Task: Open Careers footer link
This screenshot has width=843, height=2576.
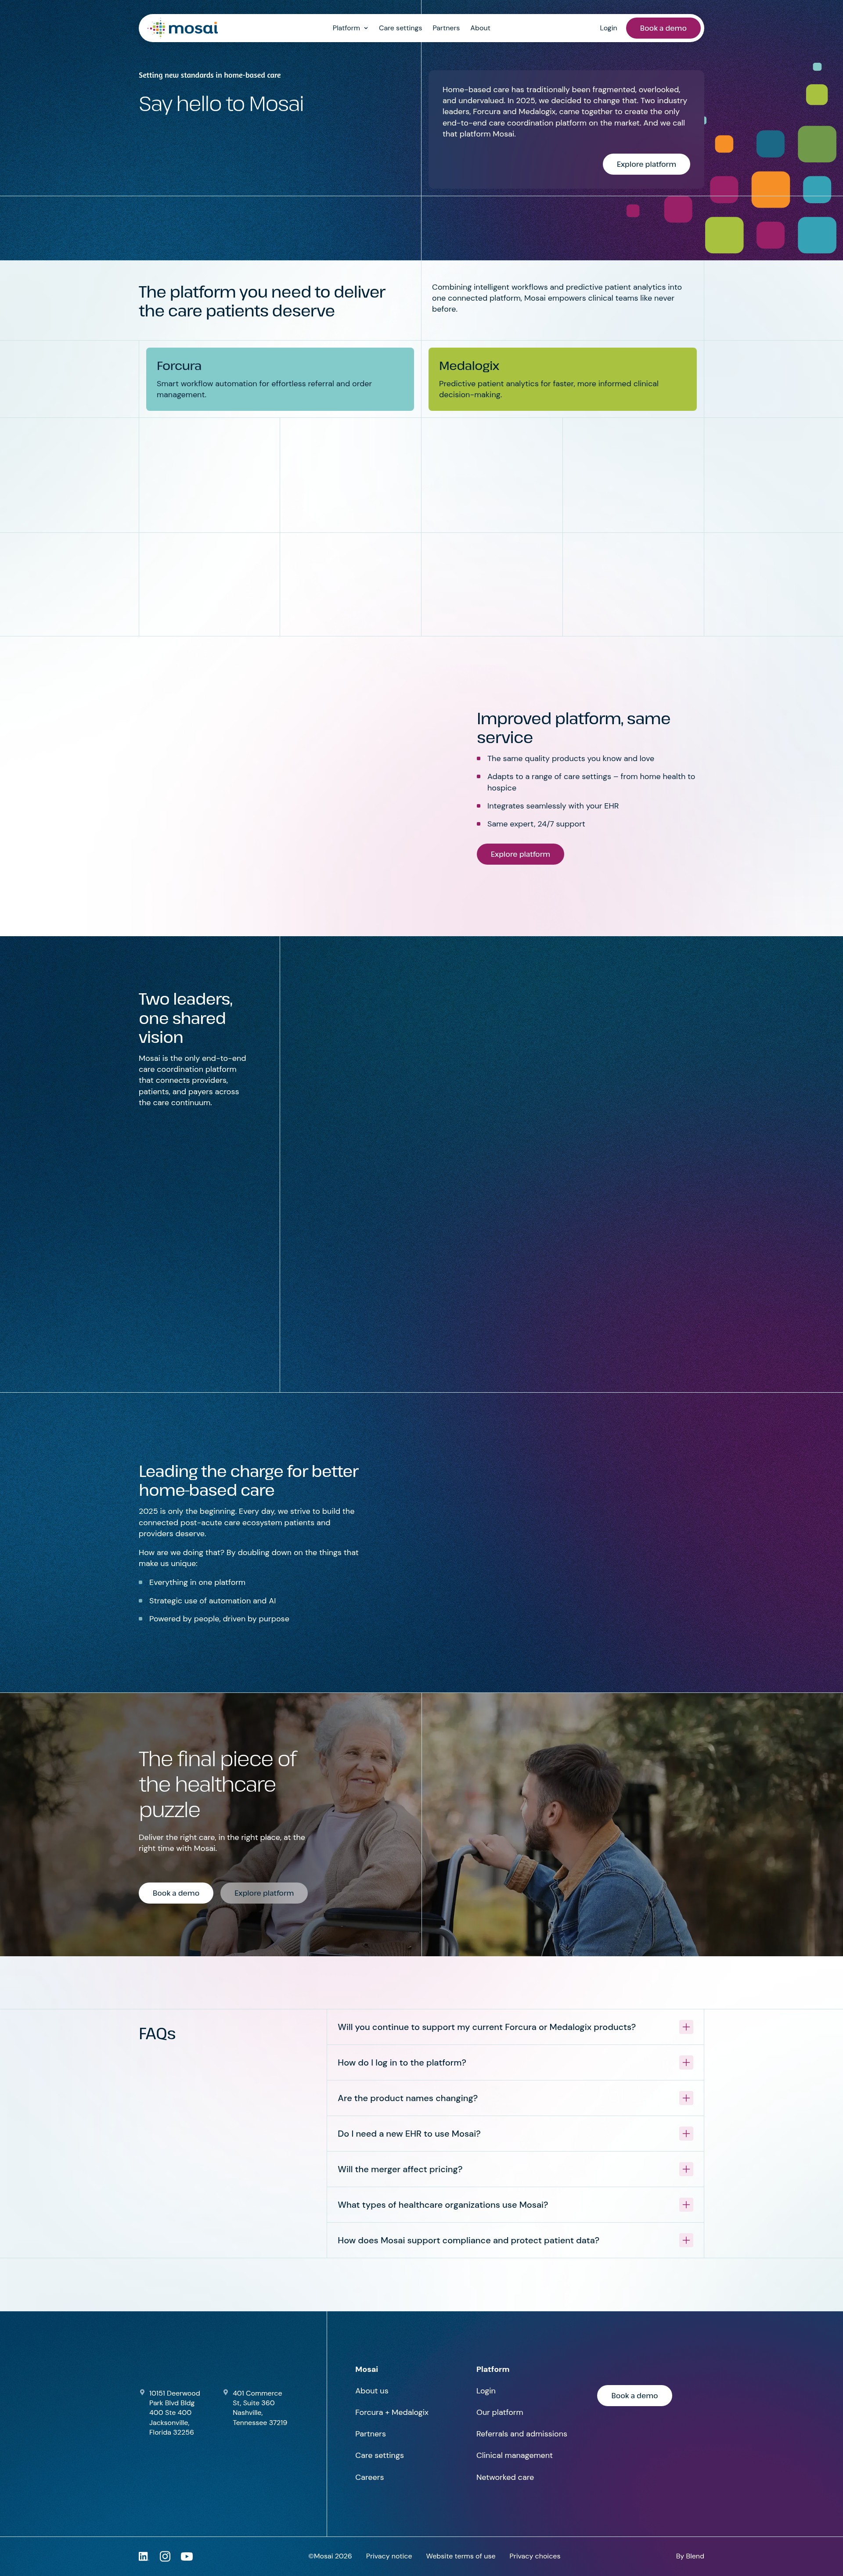Action: (x=369, y=2477)
